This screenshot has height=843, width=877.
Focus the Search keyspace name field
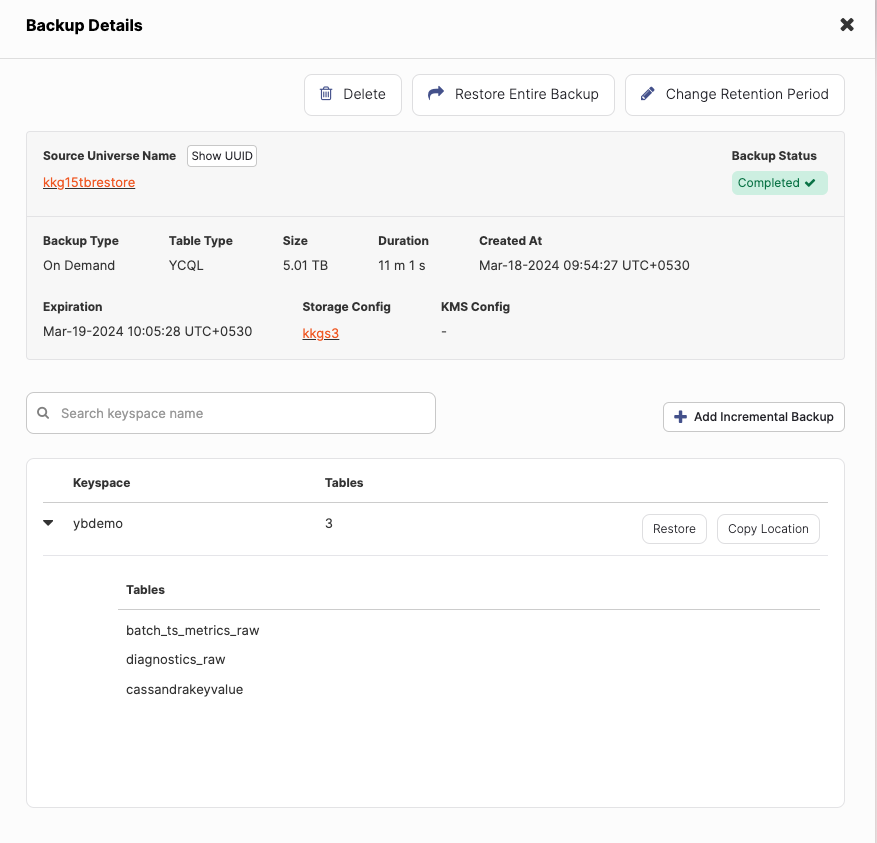tap(240, 413)
